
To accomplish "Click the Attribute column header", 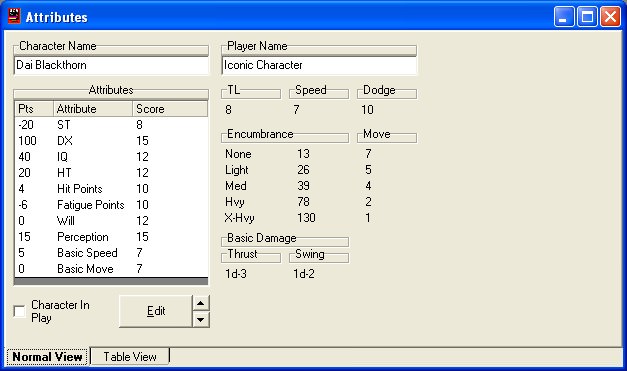I will [93, 109].
